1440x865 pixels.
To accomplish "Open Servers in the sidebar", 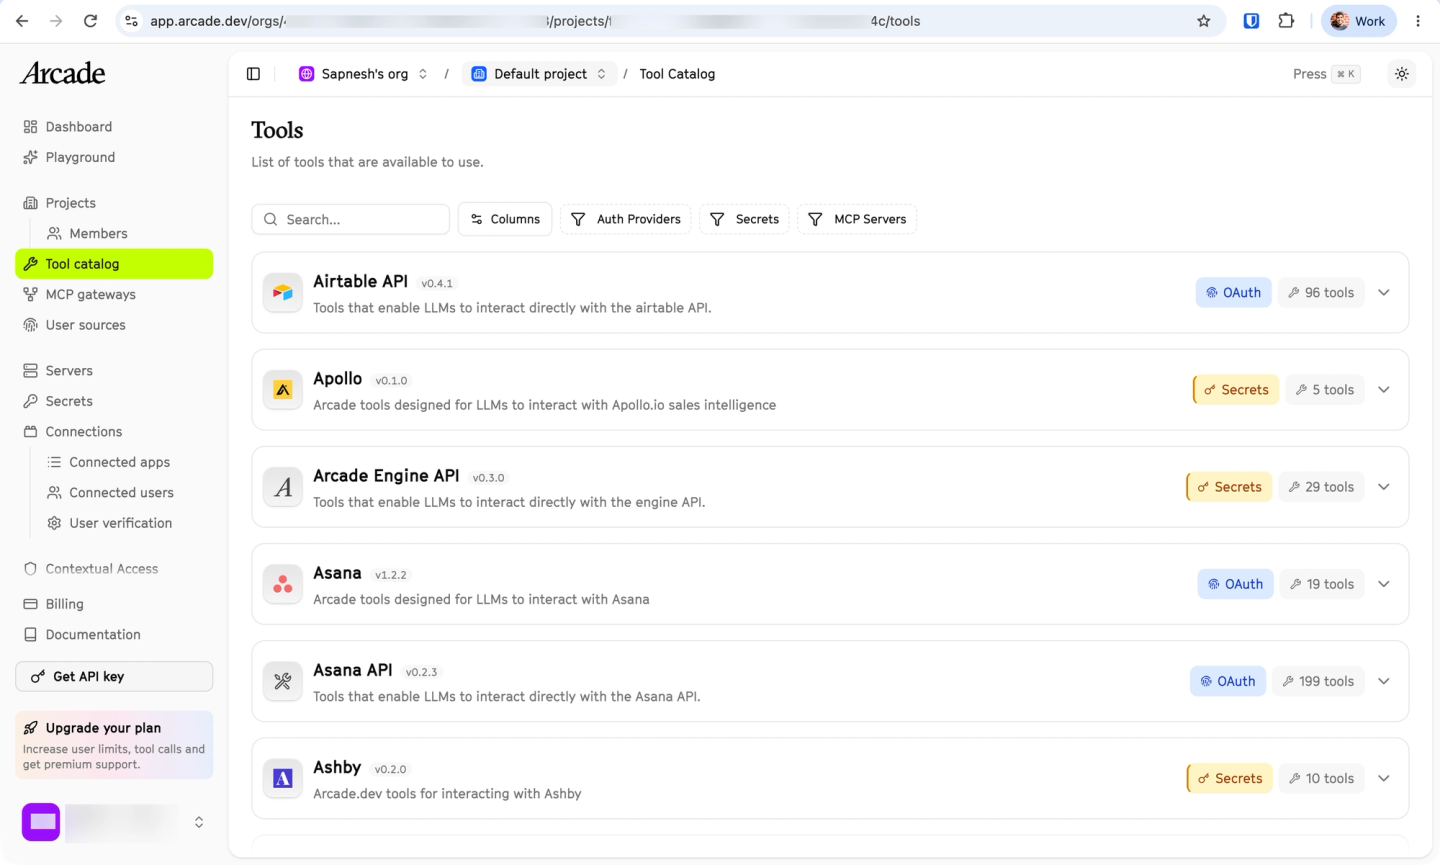I will [x=114, y=371].
